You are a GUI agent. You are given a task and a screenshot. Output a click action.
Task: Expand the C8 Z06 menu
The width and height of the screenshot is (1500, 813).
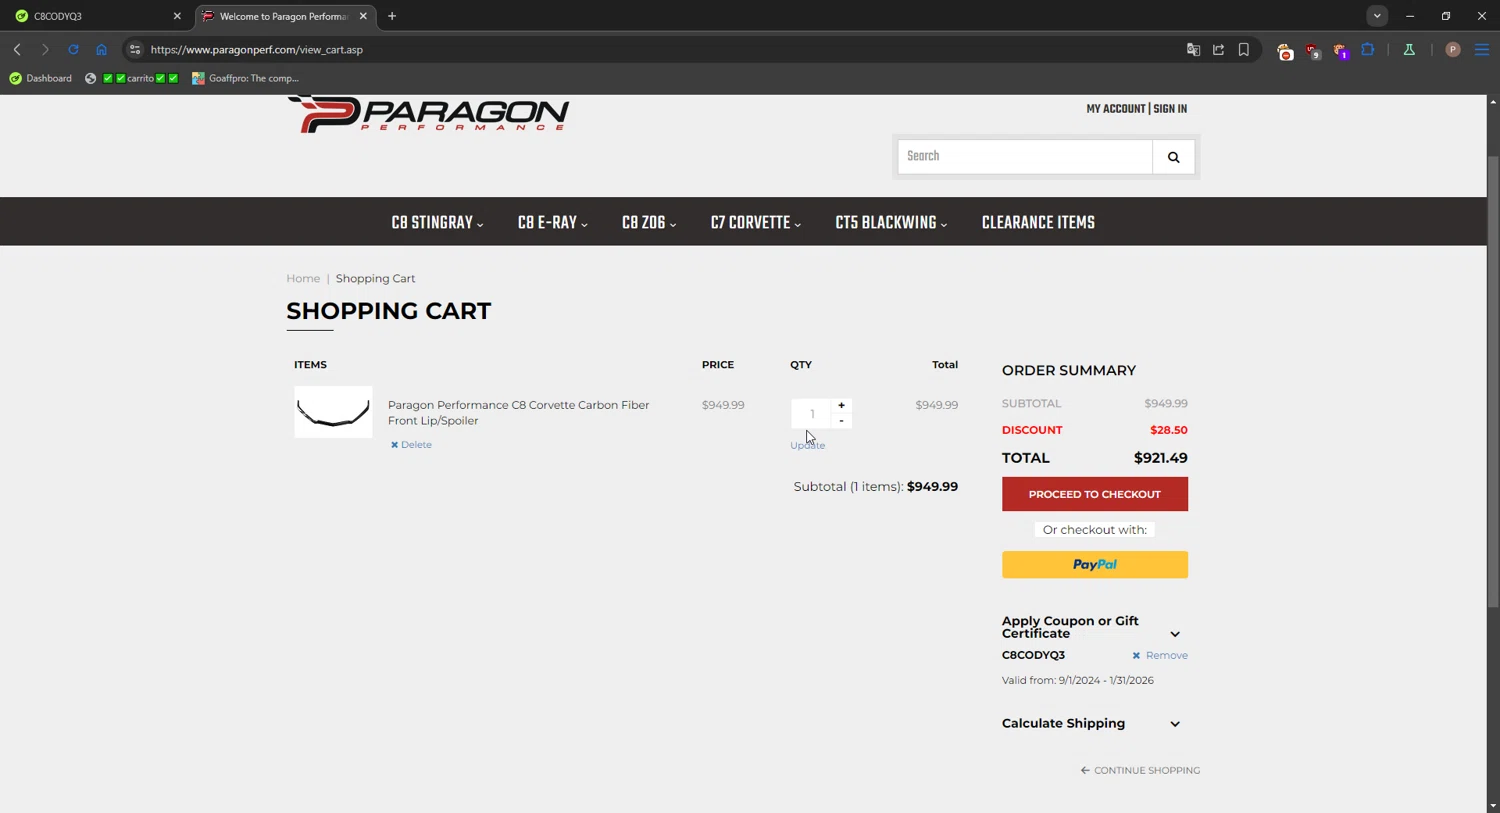coord(648,223)
